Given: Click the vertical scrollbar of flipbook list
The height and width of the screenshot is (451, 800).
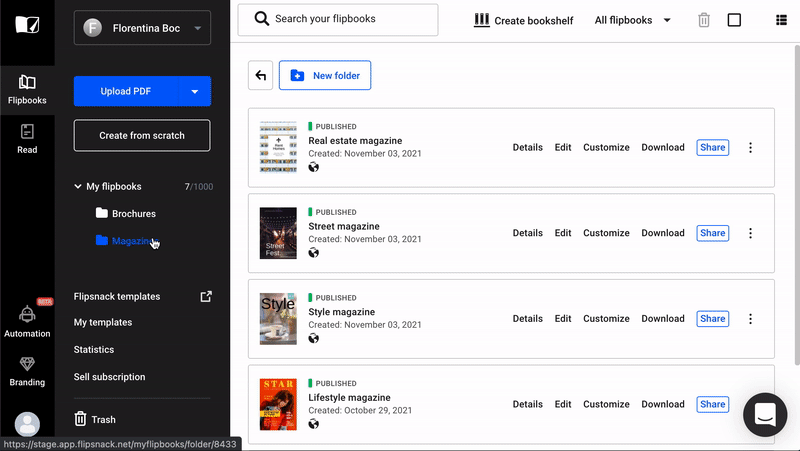Looking at the screenshot, I should 797,204.
